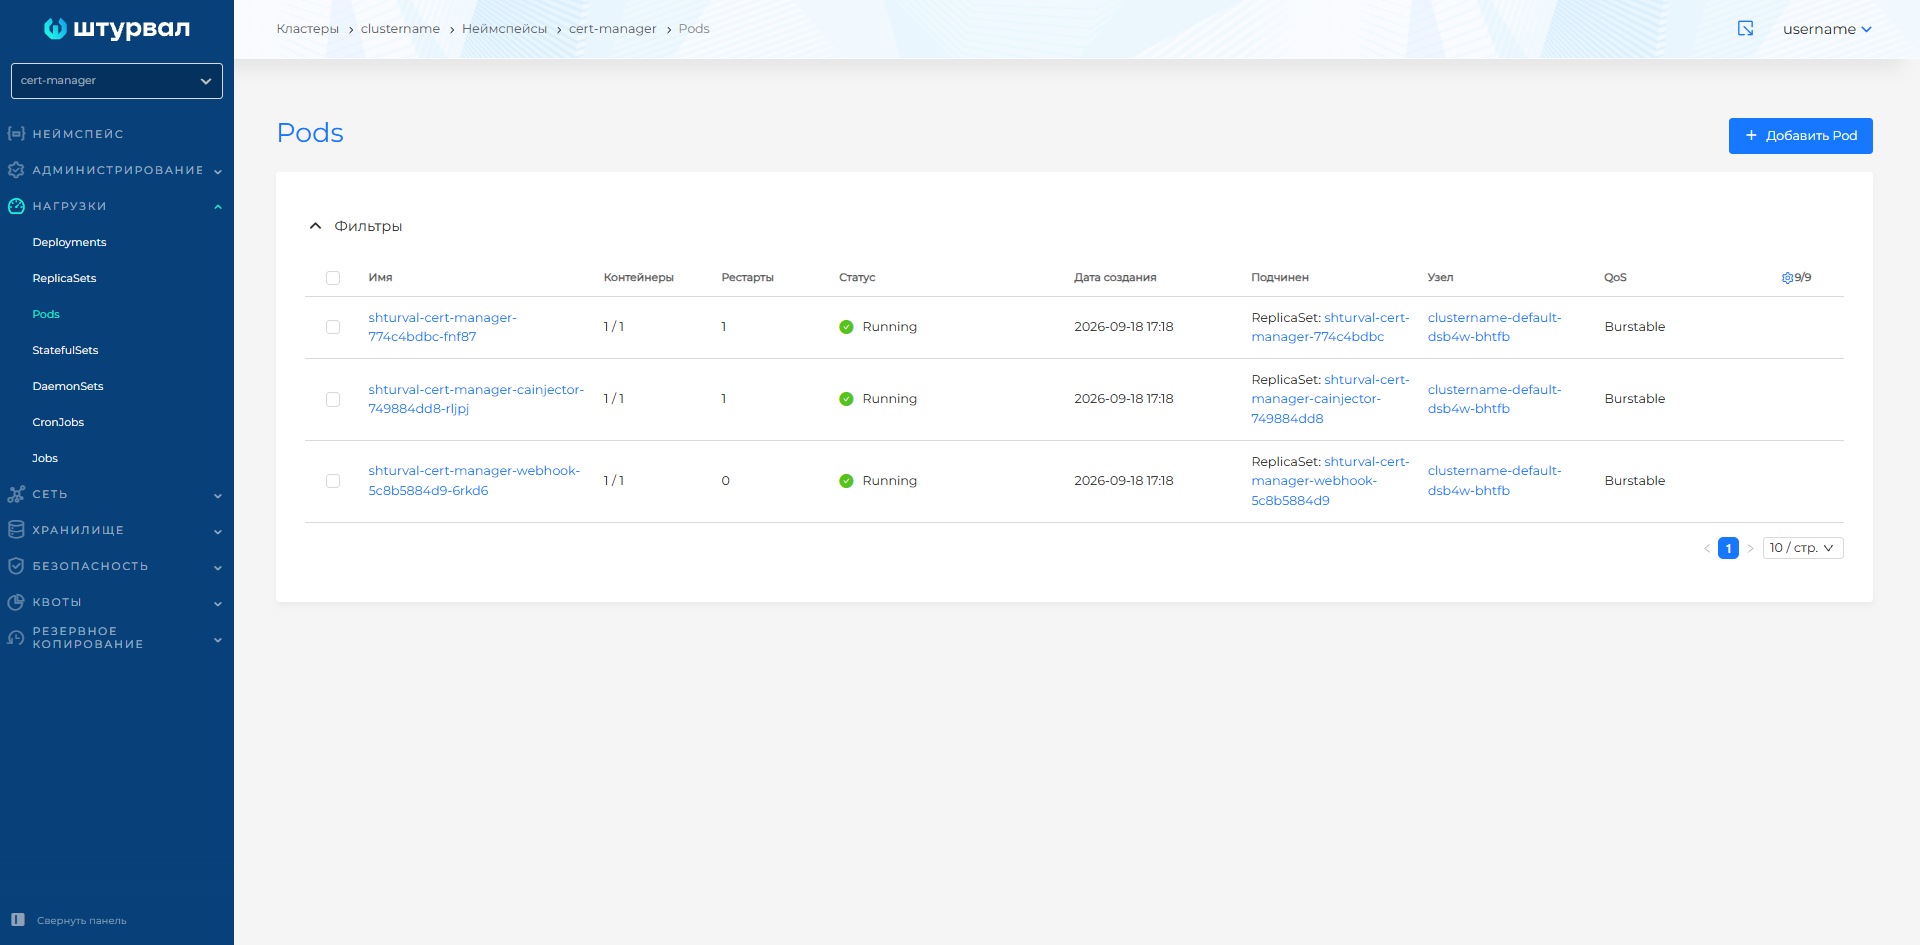Click the status icon of the cert-manager-webhook pod

coord(846,481)
